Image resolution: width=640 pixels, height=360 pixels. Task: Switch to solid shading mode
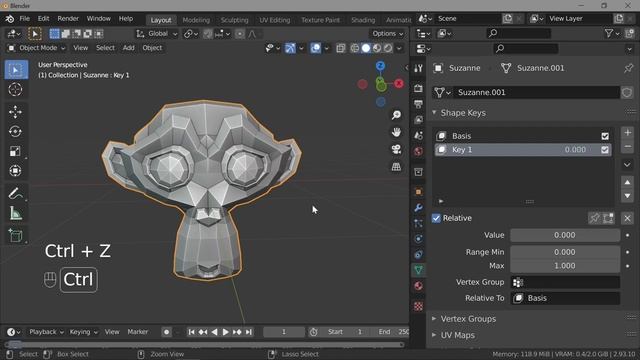366,48
